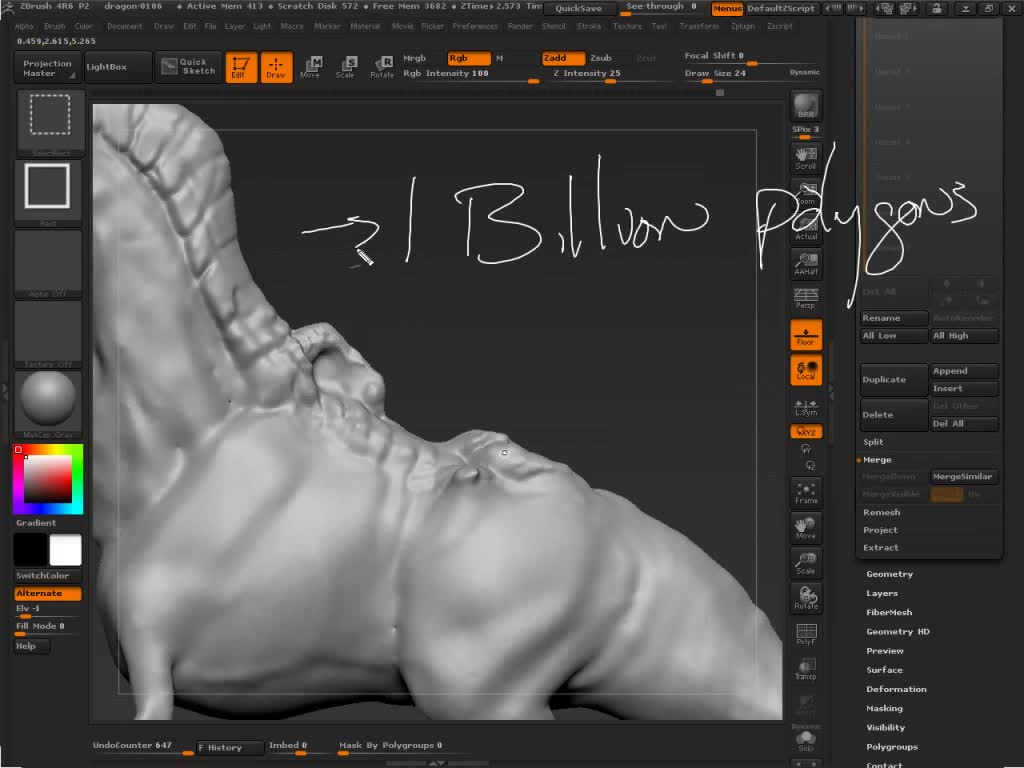Expand the Geometry subpalette
1024x768 pixels.
click(x=889, y=574)
